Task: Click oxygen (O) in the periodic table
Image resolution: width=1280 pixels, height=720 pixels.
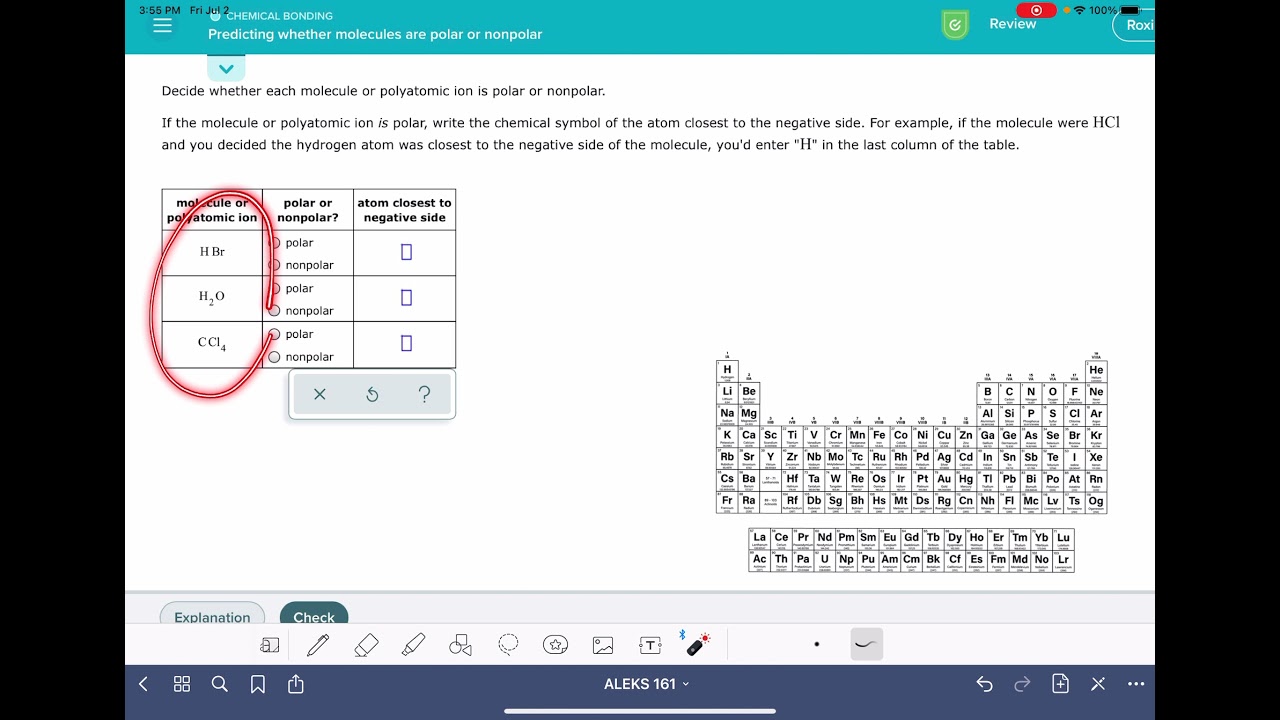Action: tap(1053, 394)
